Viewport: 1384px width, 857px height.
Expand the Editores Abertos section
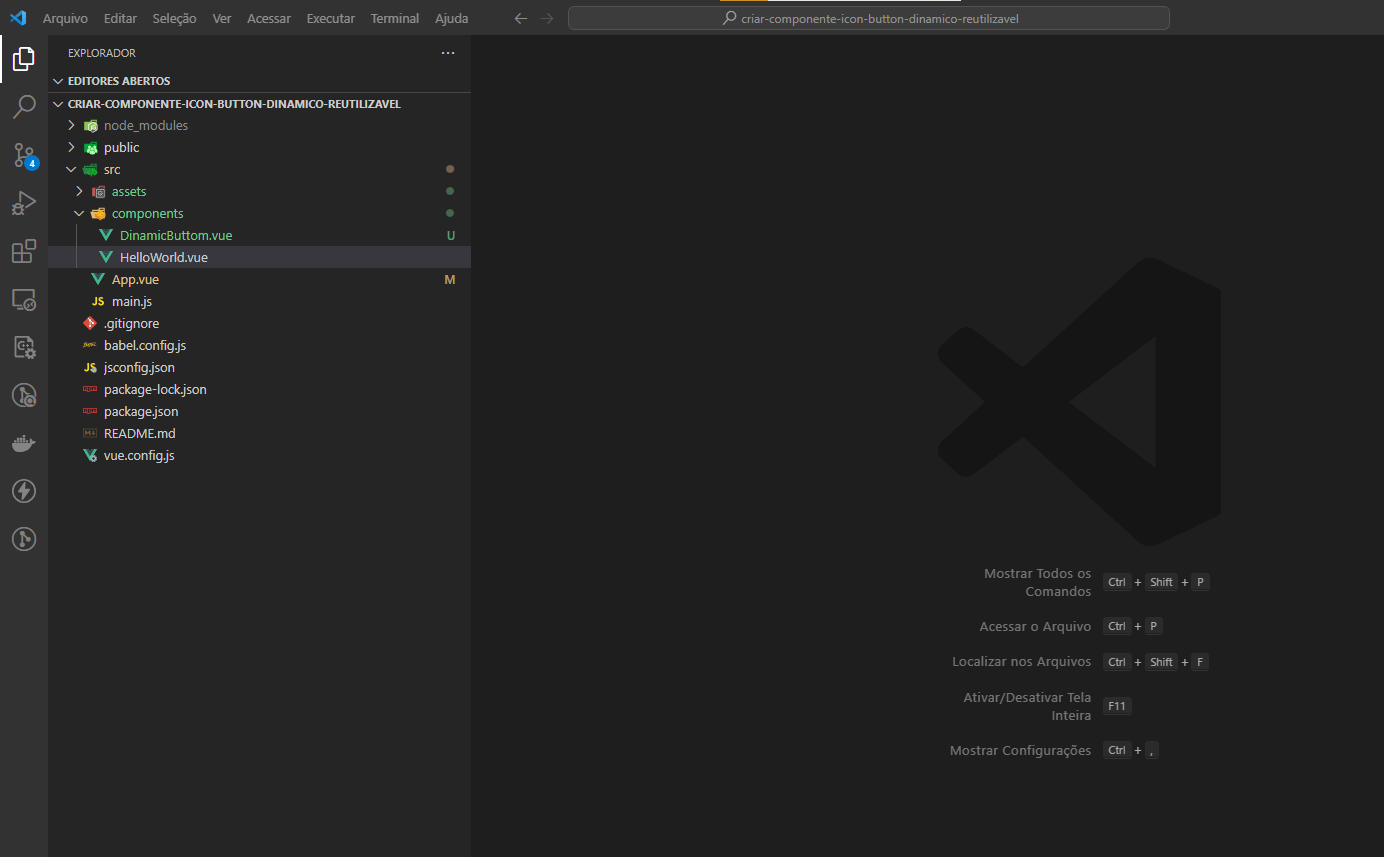click(x=118, y=81)
